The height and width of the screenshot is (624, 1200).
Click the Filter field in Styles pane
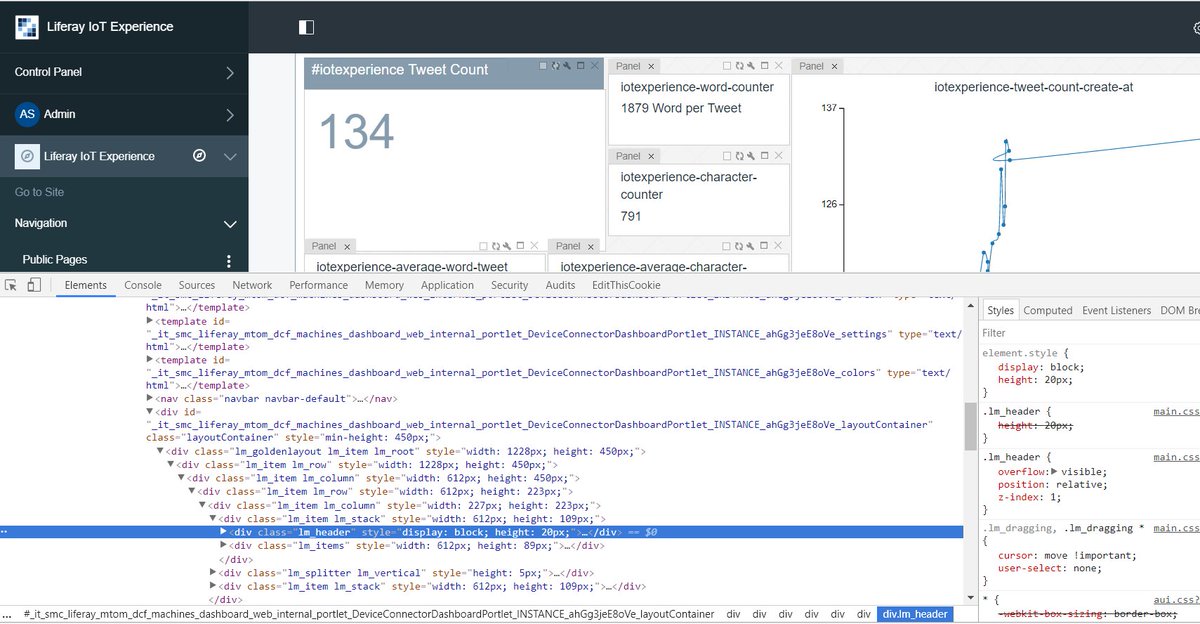click(1088, 333)
